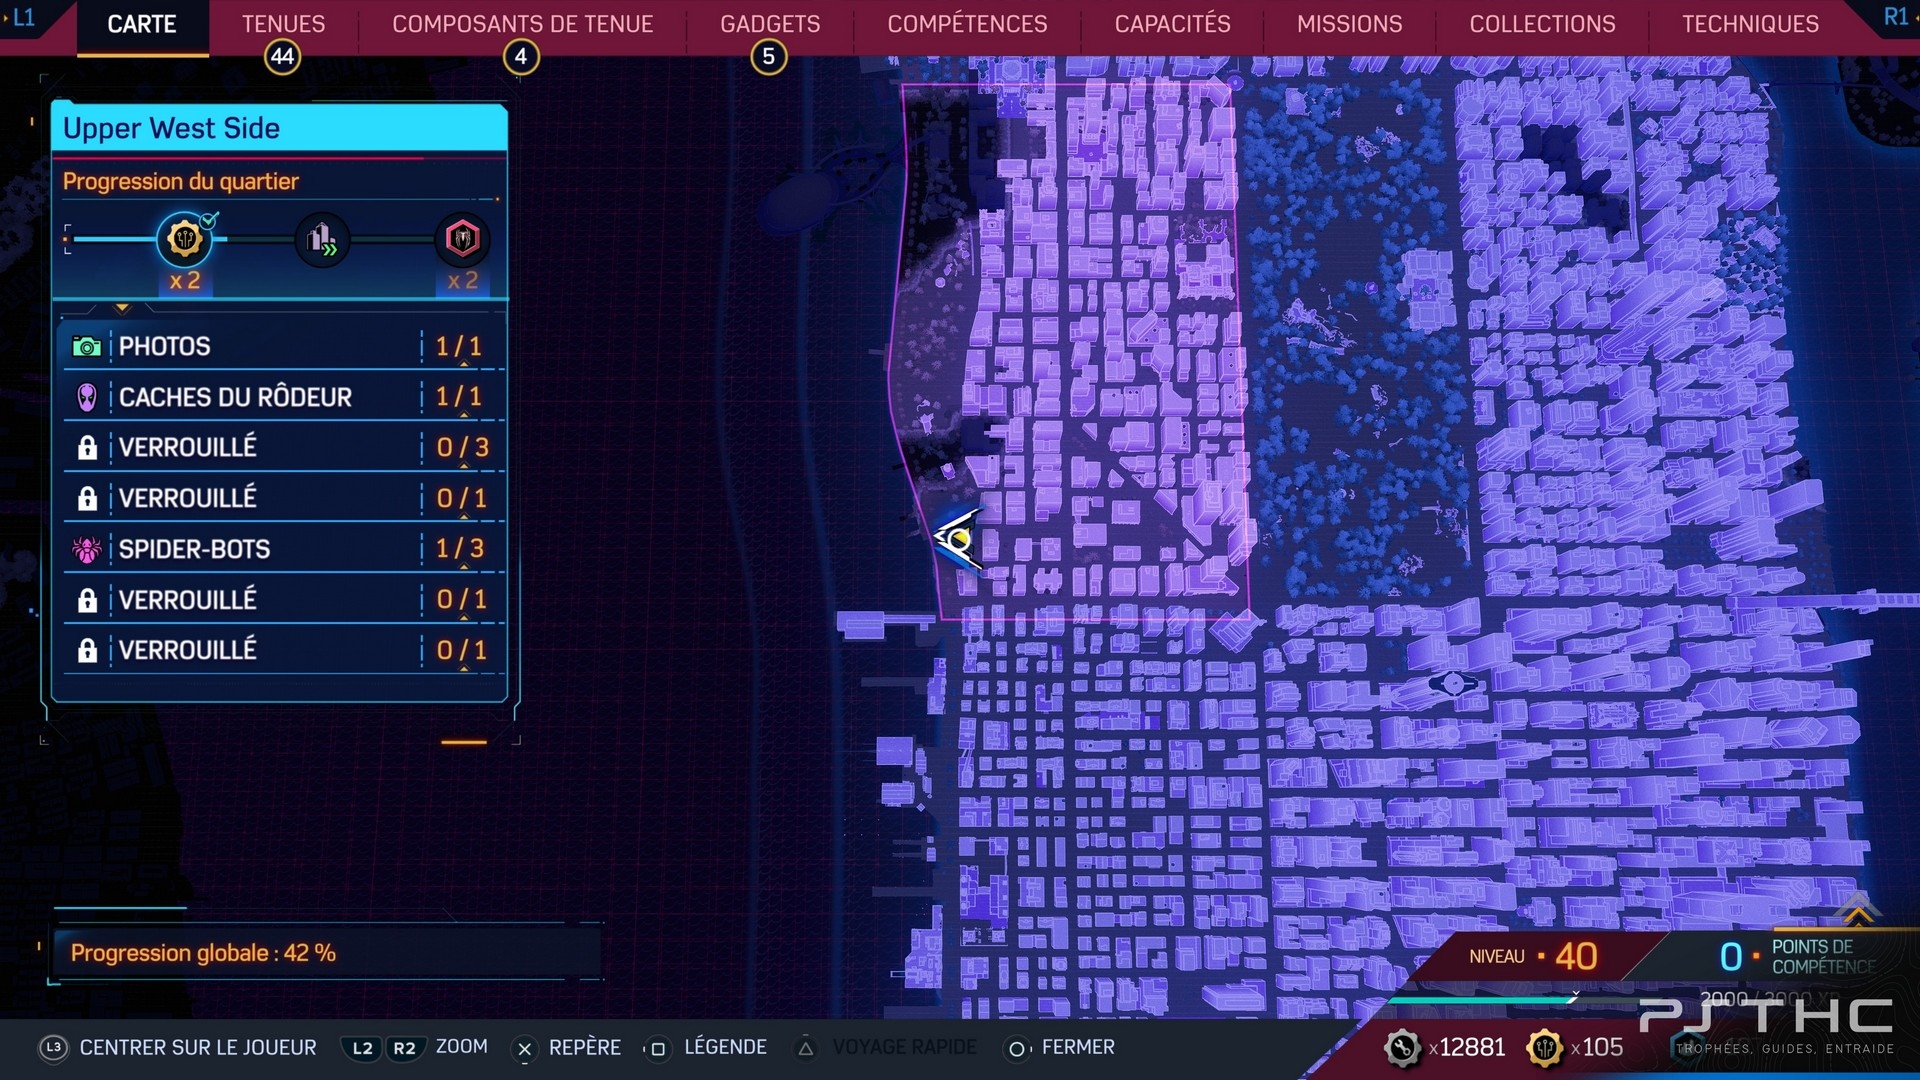The image size is (1920, 1080).
Task: Click the Spider-Bots 1/3 counter
Action: click(460, 548)
